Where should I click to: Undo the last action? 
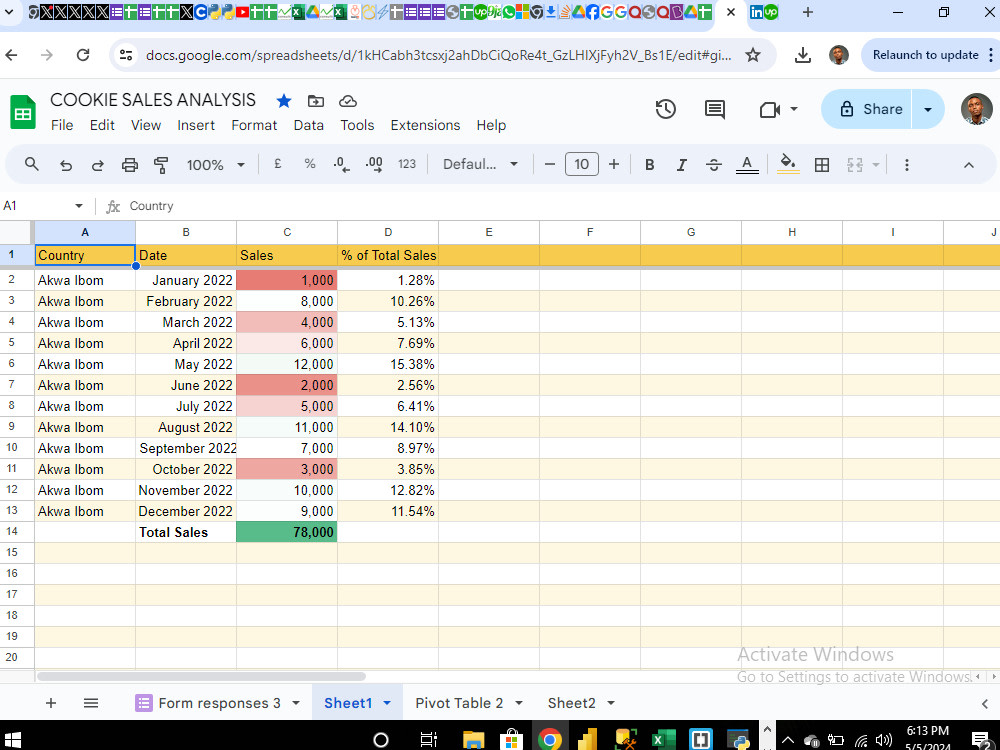pos(66,165)
